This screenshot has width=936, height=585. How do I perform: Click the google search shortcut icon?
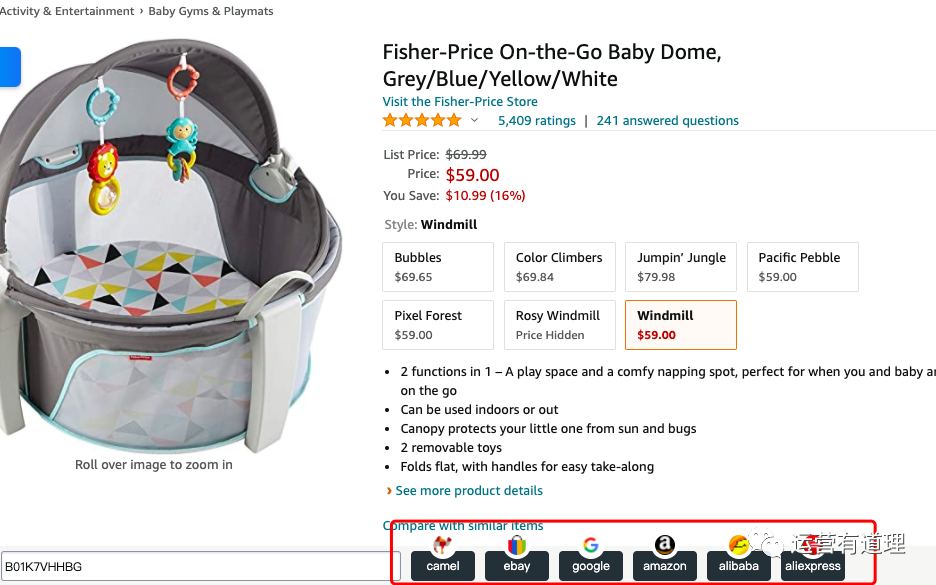(x=591, y=557)
